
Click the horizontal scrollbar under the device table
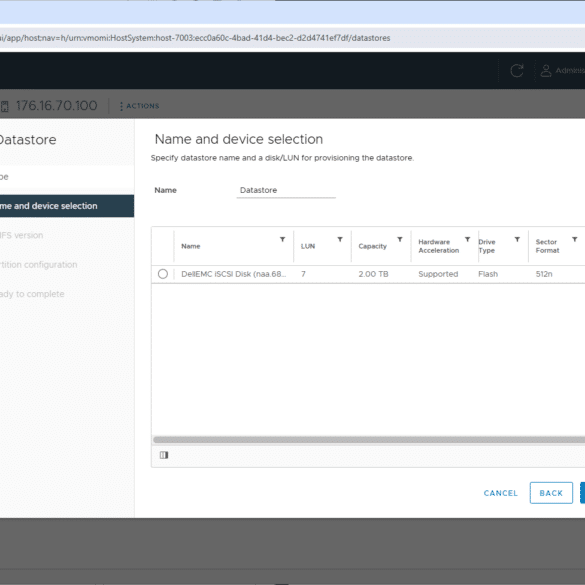tap(369, 440)
